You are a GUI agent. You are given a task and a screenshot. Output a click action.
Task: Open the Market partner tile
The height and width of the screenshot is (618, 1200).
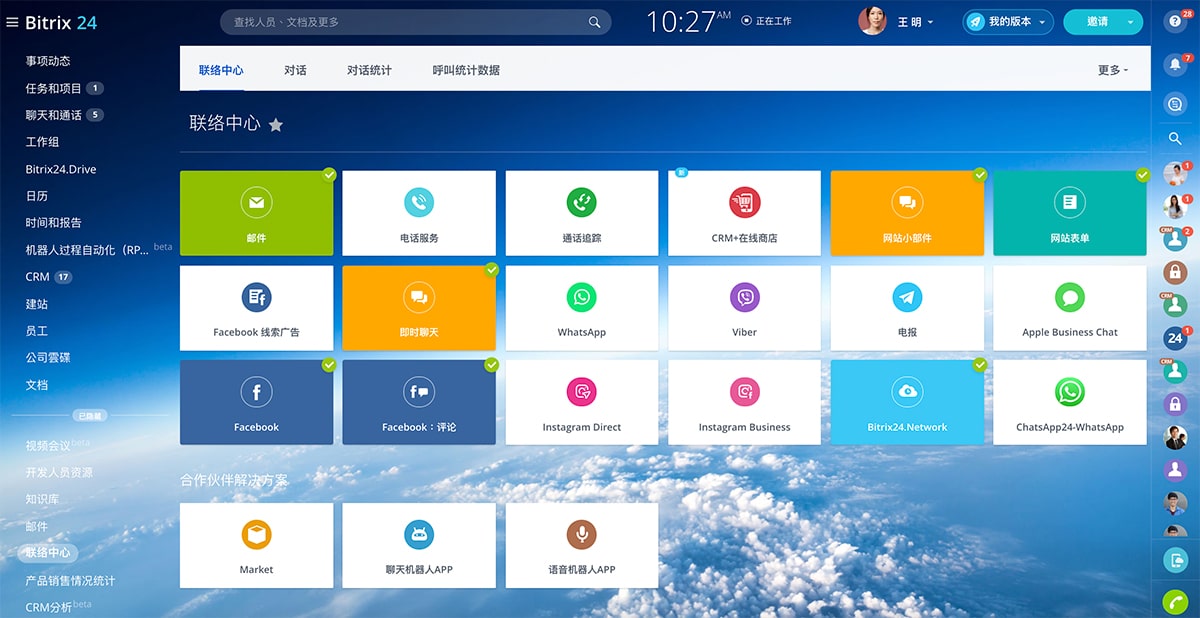pyautogui.click(x=256, y=545)
